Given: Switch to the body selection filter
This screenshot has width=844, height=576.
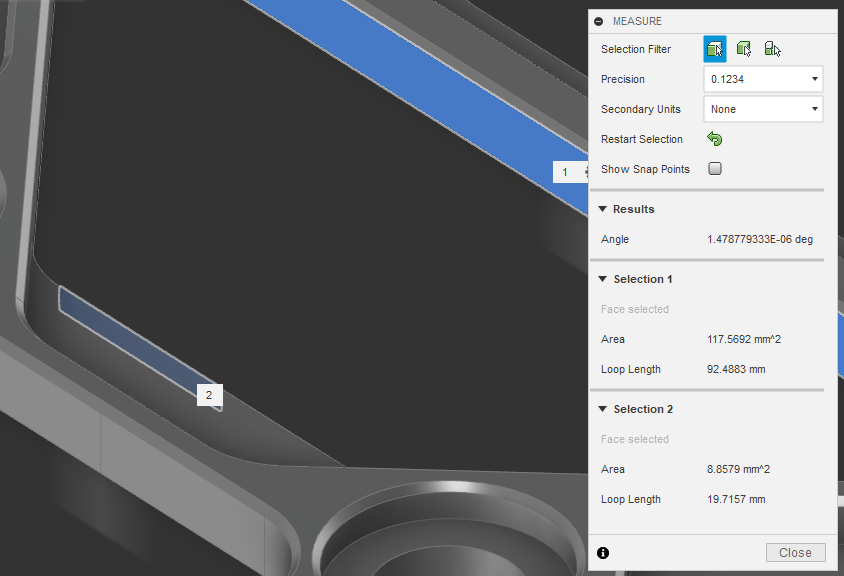Looking at the screenshot, I should [742, 48].
